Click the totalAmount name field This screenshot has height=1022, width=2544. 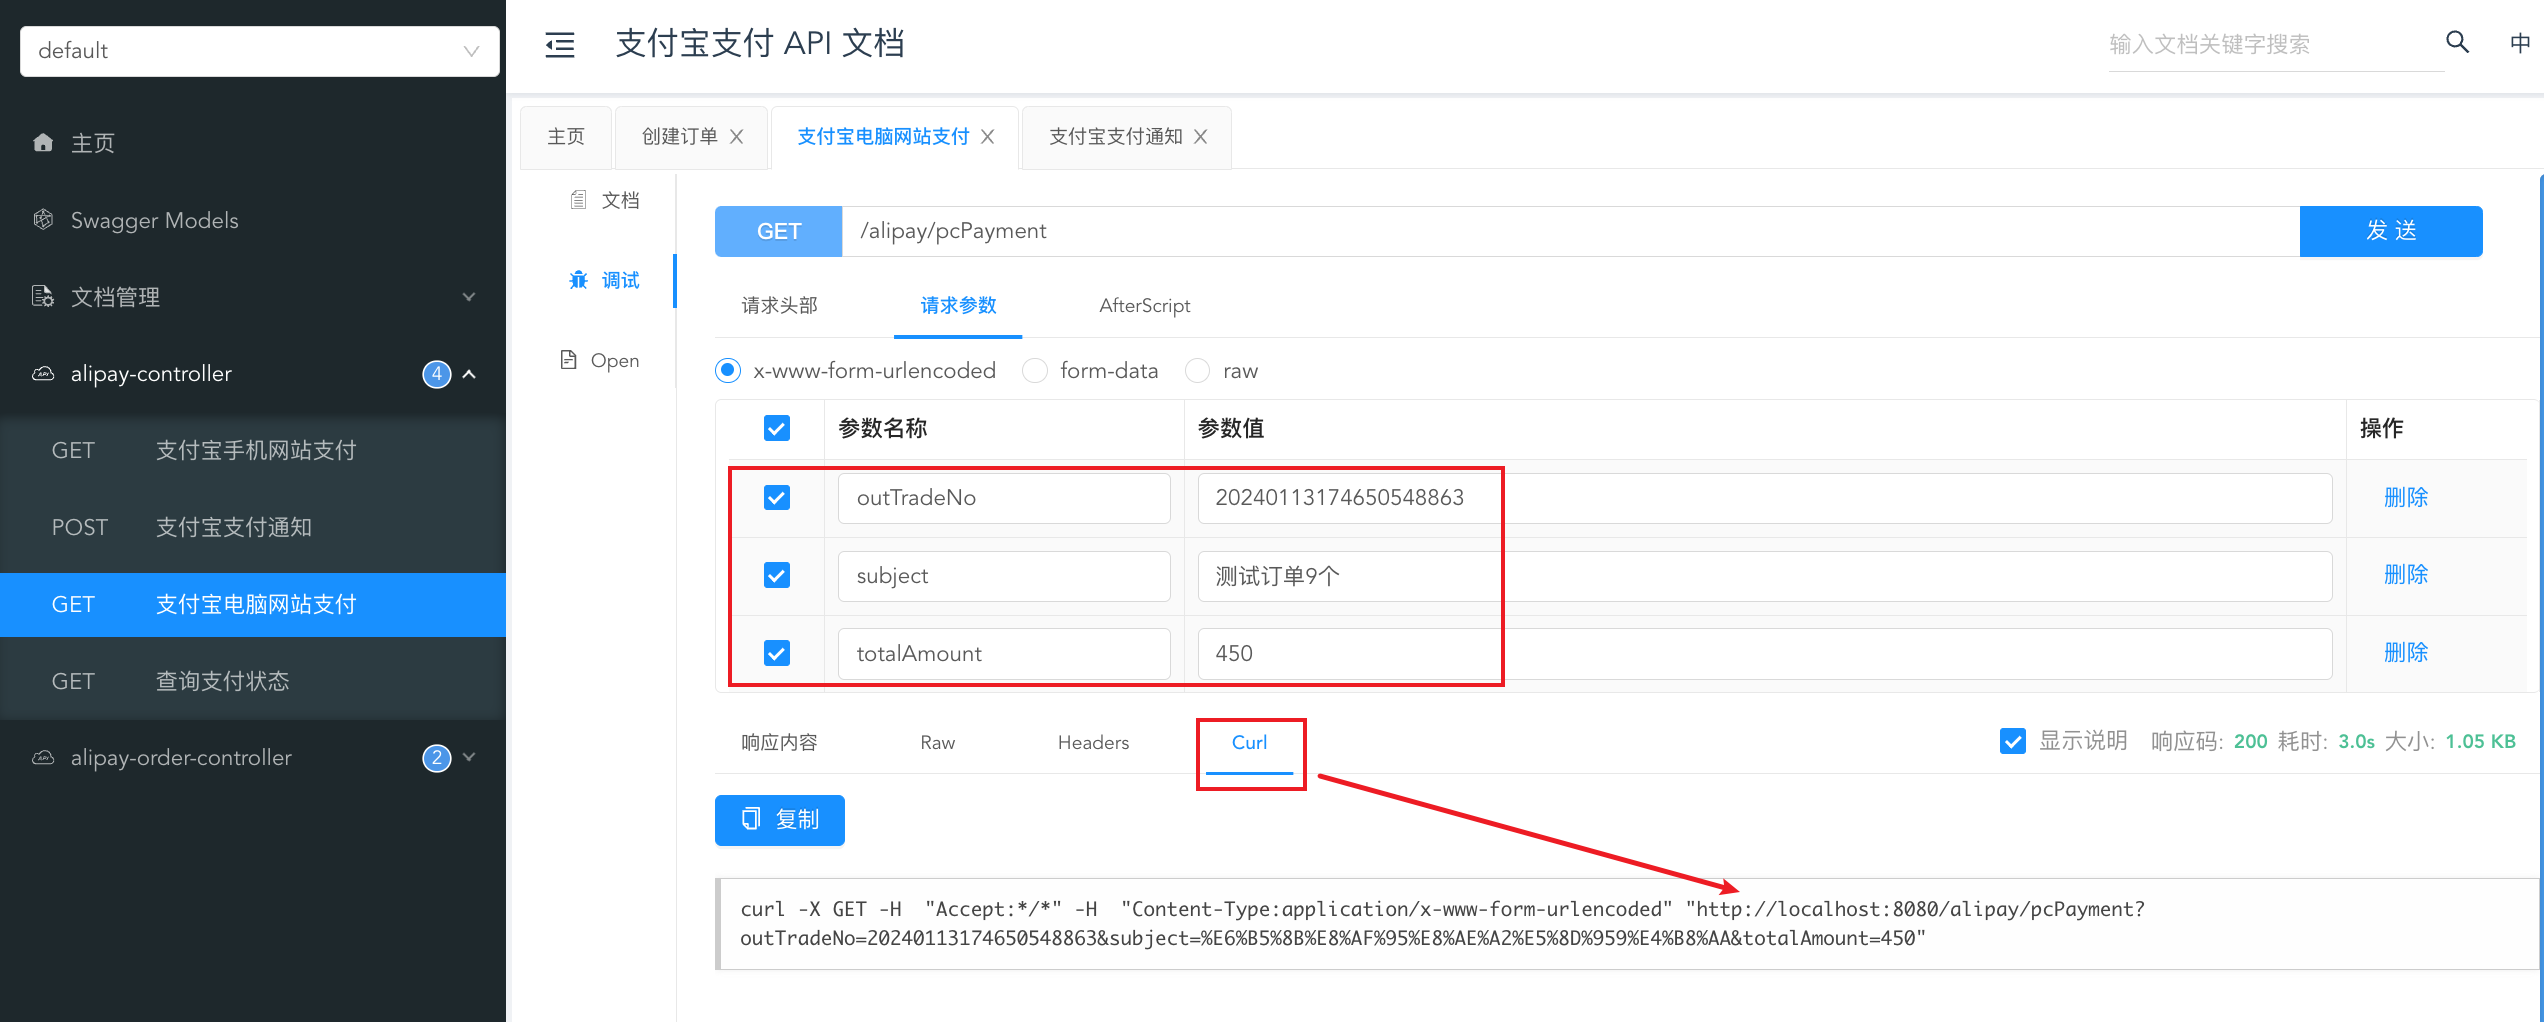tap(1004, 654)
